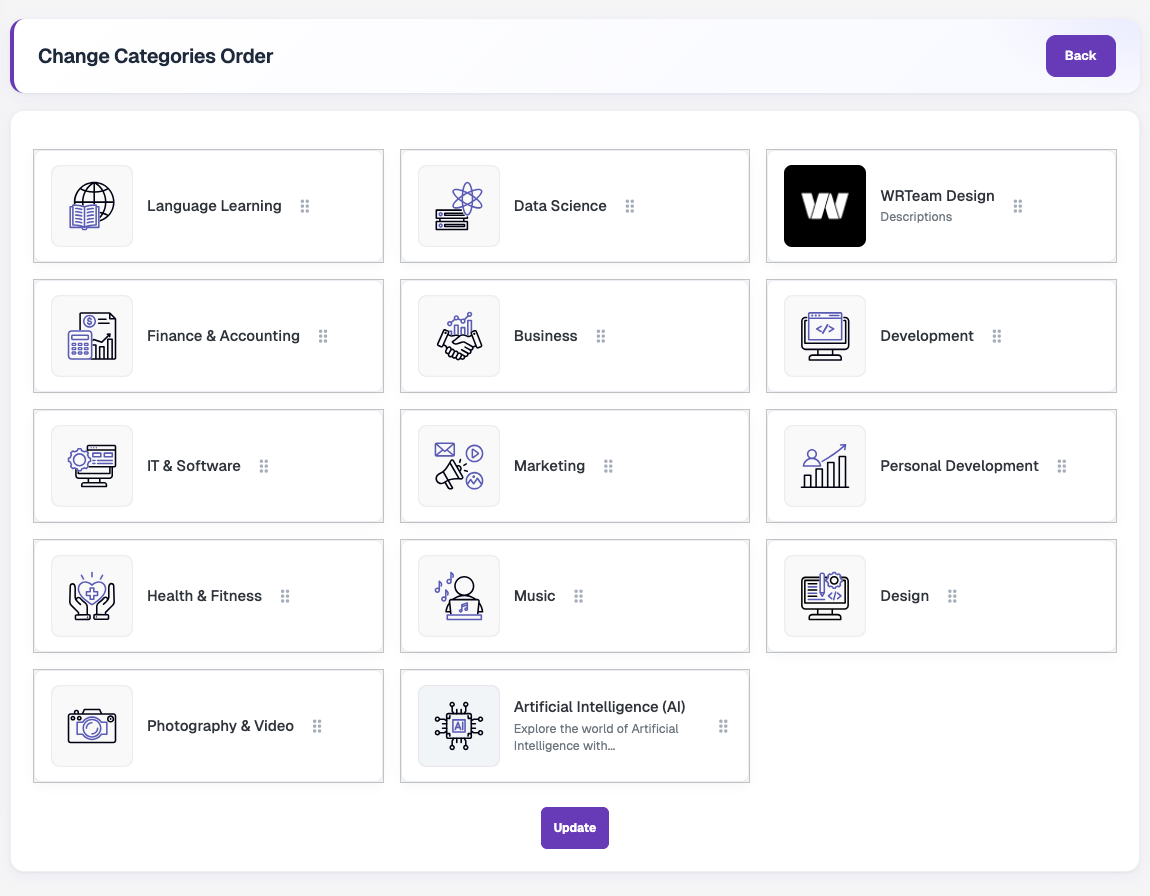The width and height of the screenshot is (1150, 896).
Task: Grab the Finance & Accounting drag handle
Action: pyautogui.click(x=323, y=336)
